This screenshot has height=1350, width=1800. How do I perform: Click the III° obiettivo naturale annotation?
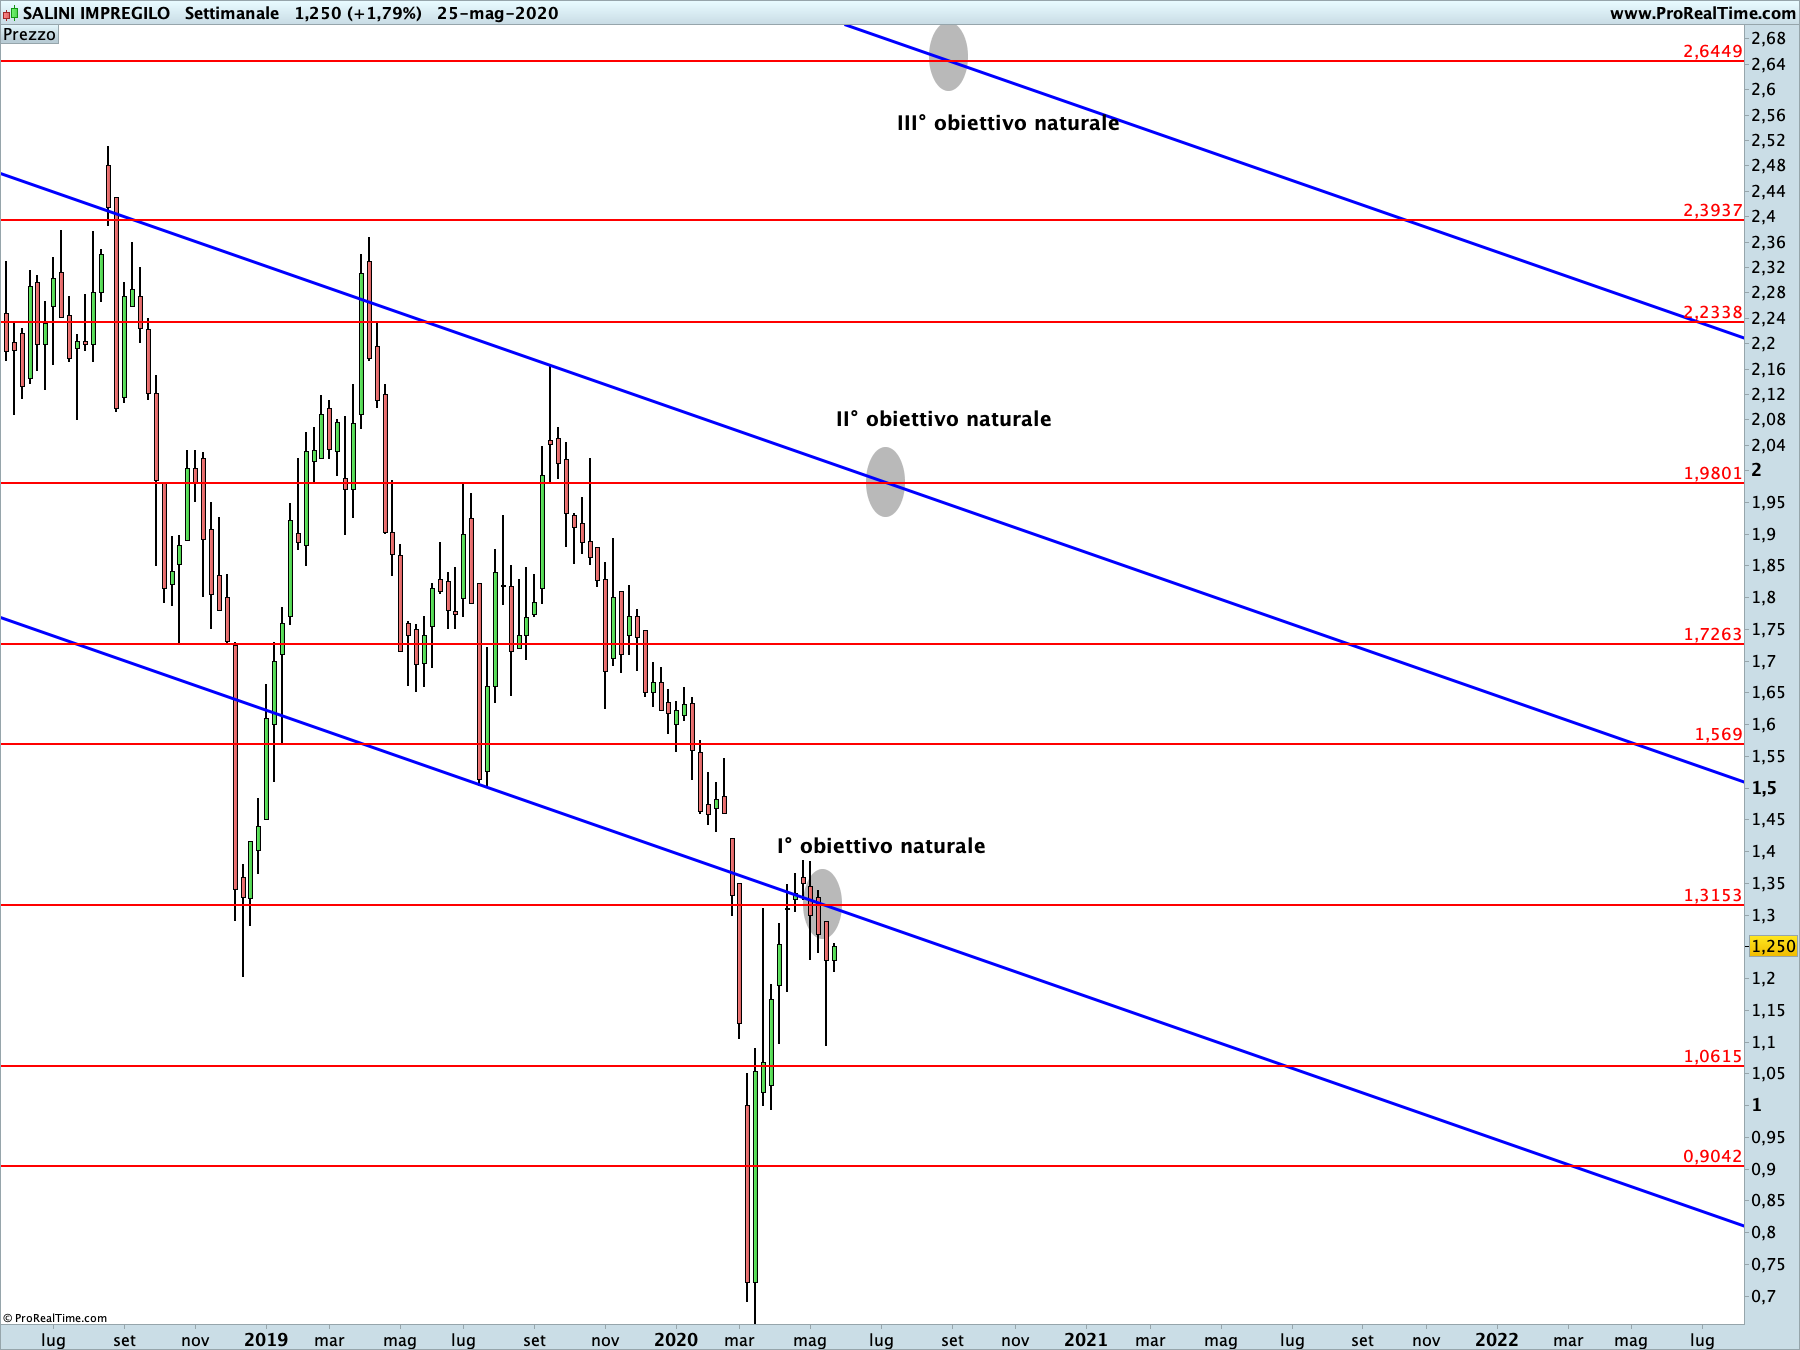coord(1008,123)
